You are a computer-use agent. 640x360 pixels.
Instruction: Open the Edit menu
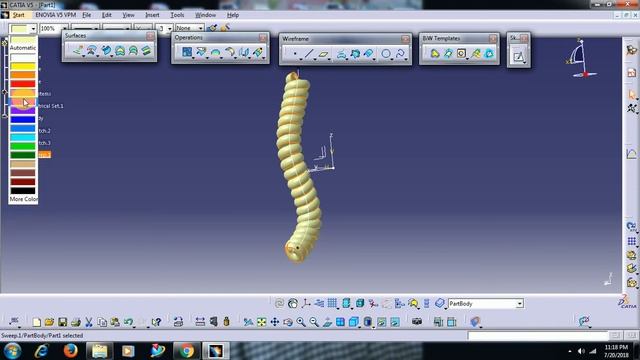(107, 15)
